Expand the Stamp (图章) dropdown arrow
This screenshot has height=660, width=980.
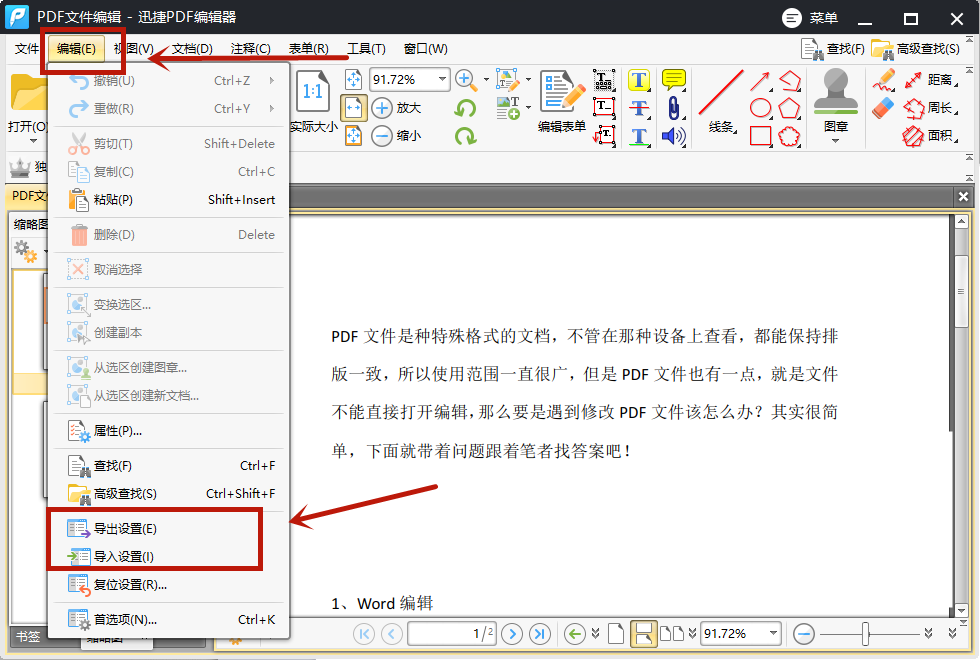tap(836, 141)
